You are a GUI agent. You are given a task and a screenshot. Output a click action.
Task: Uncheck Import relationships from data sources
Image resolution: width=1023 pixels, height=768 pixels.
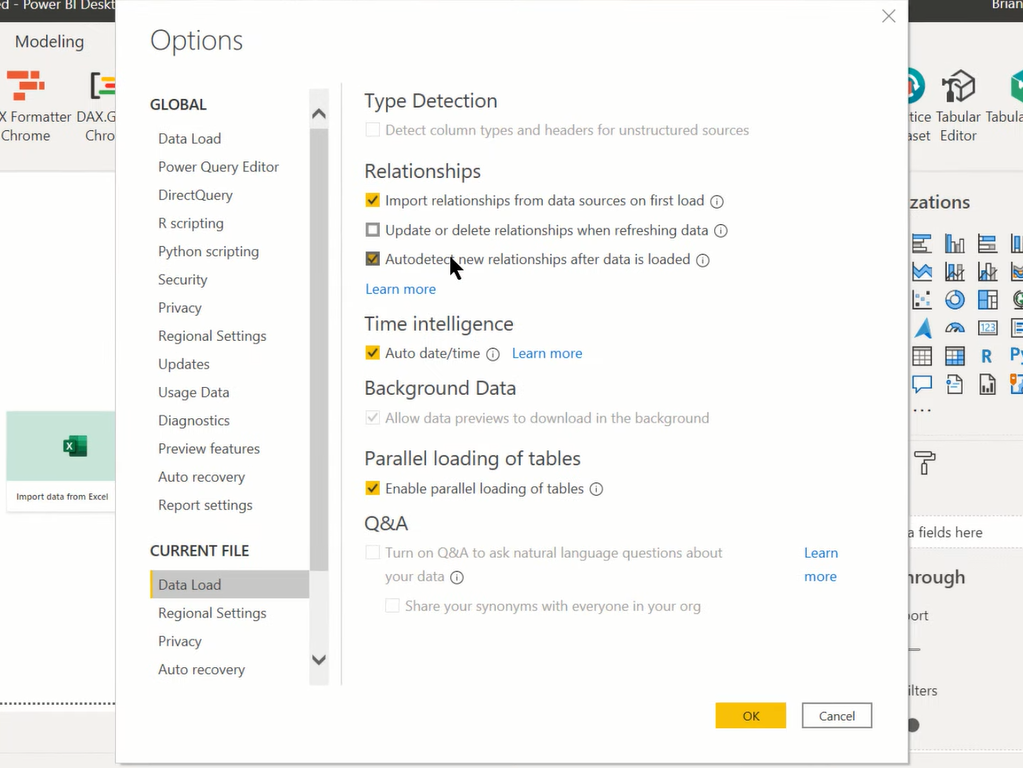point(373,200)
